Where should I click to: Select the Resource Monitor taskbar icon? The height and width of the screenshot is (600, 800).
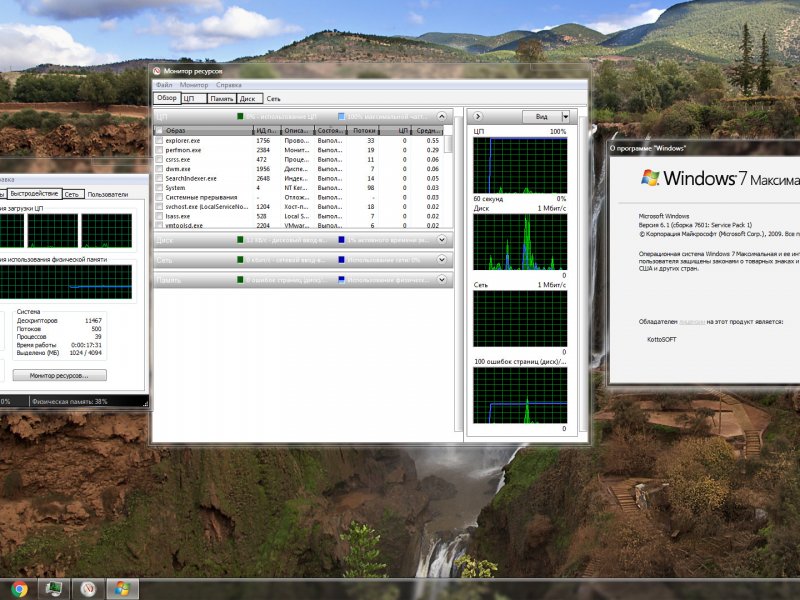88,589
